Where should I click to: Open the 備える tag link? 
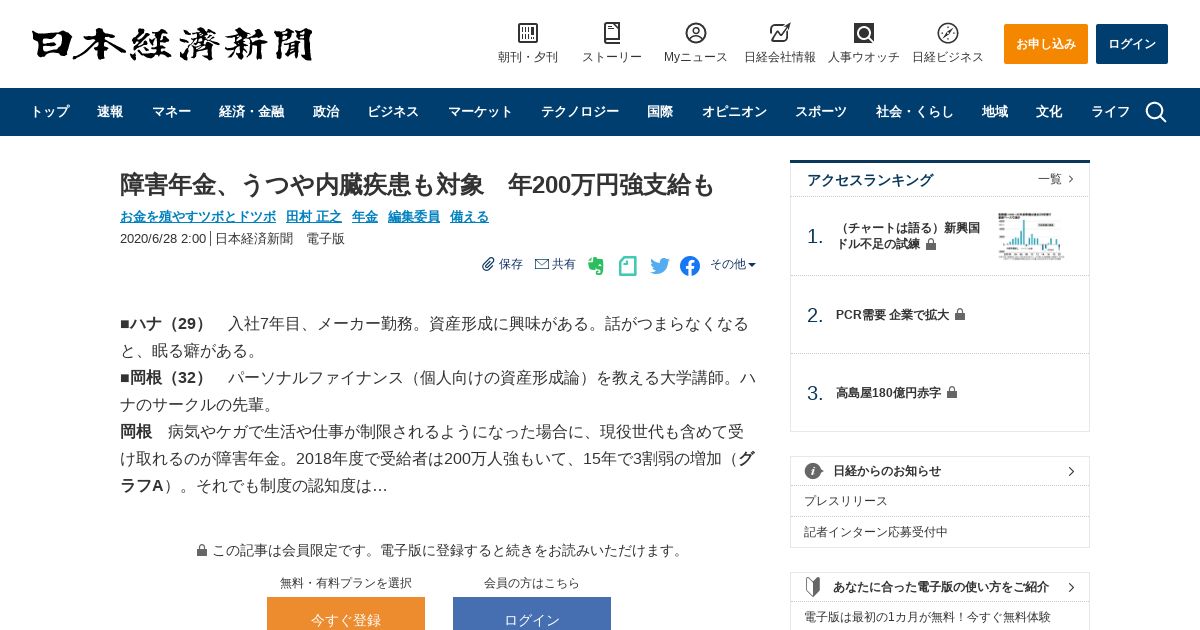coord(470,216)
